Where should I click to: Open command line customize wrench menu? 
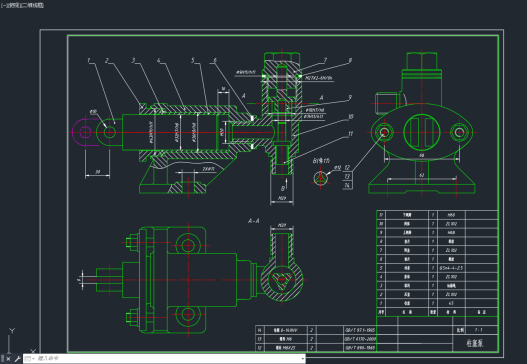pos(17,359)
